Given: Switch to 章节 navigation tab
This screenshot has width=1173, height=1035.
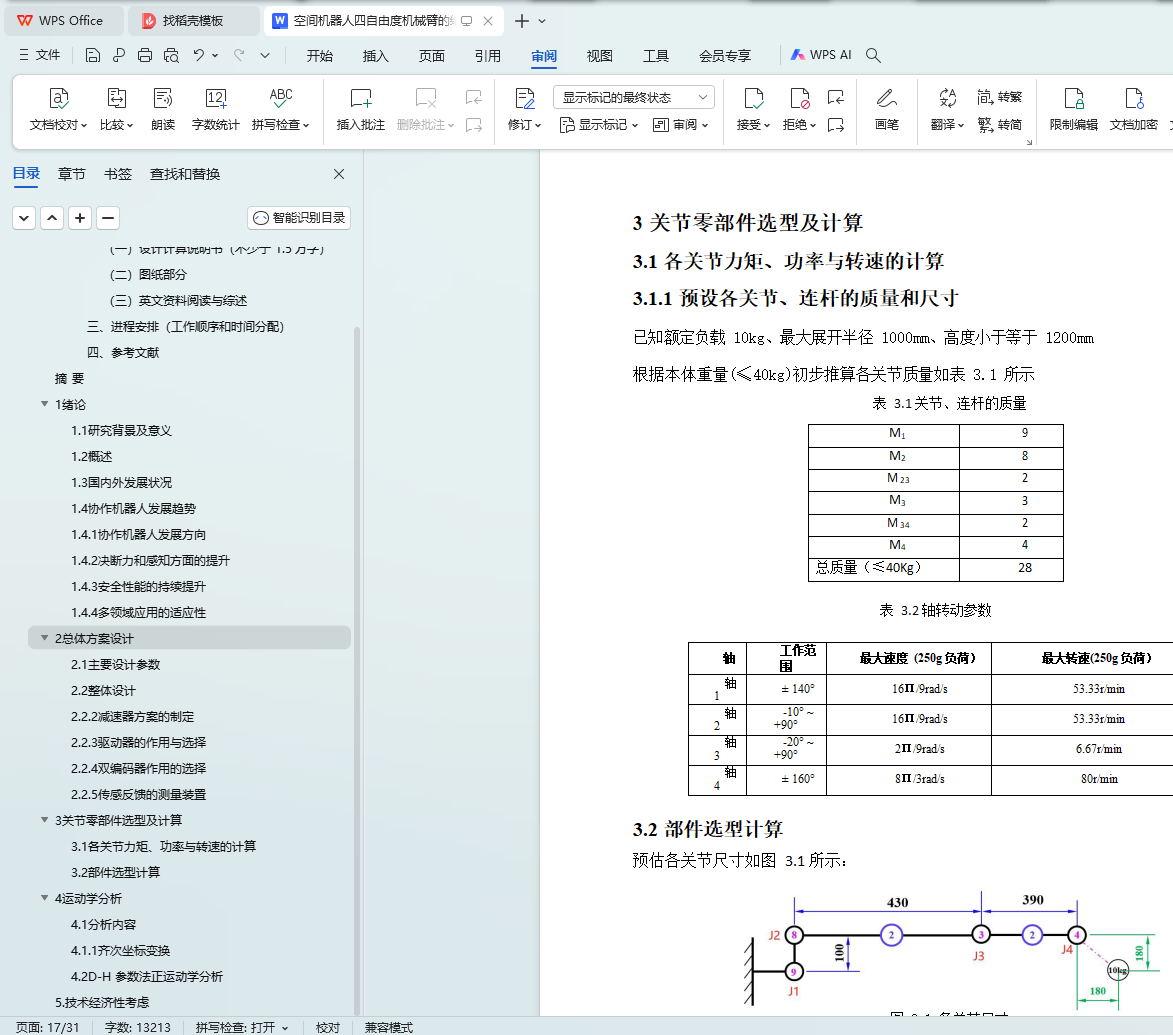Looking at the screenshot, I should pyautogui.click(x=72, y=174).
